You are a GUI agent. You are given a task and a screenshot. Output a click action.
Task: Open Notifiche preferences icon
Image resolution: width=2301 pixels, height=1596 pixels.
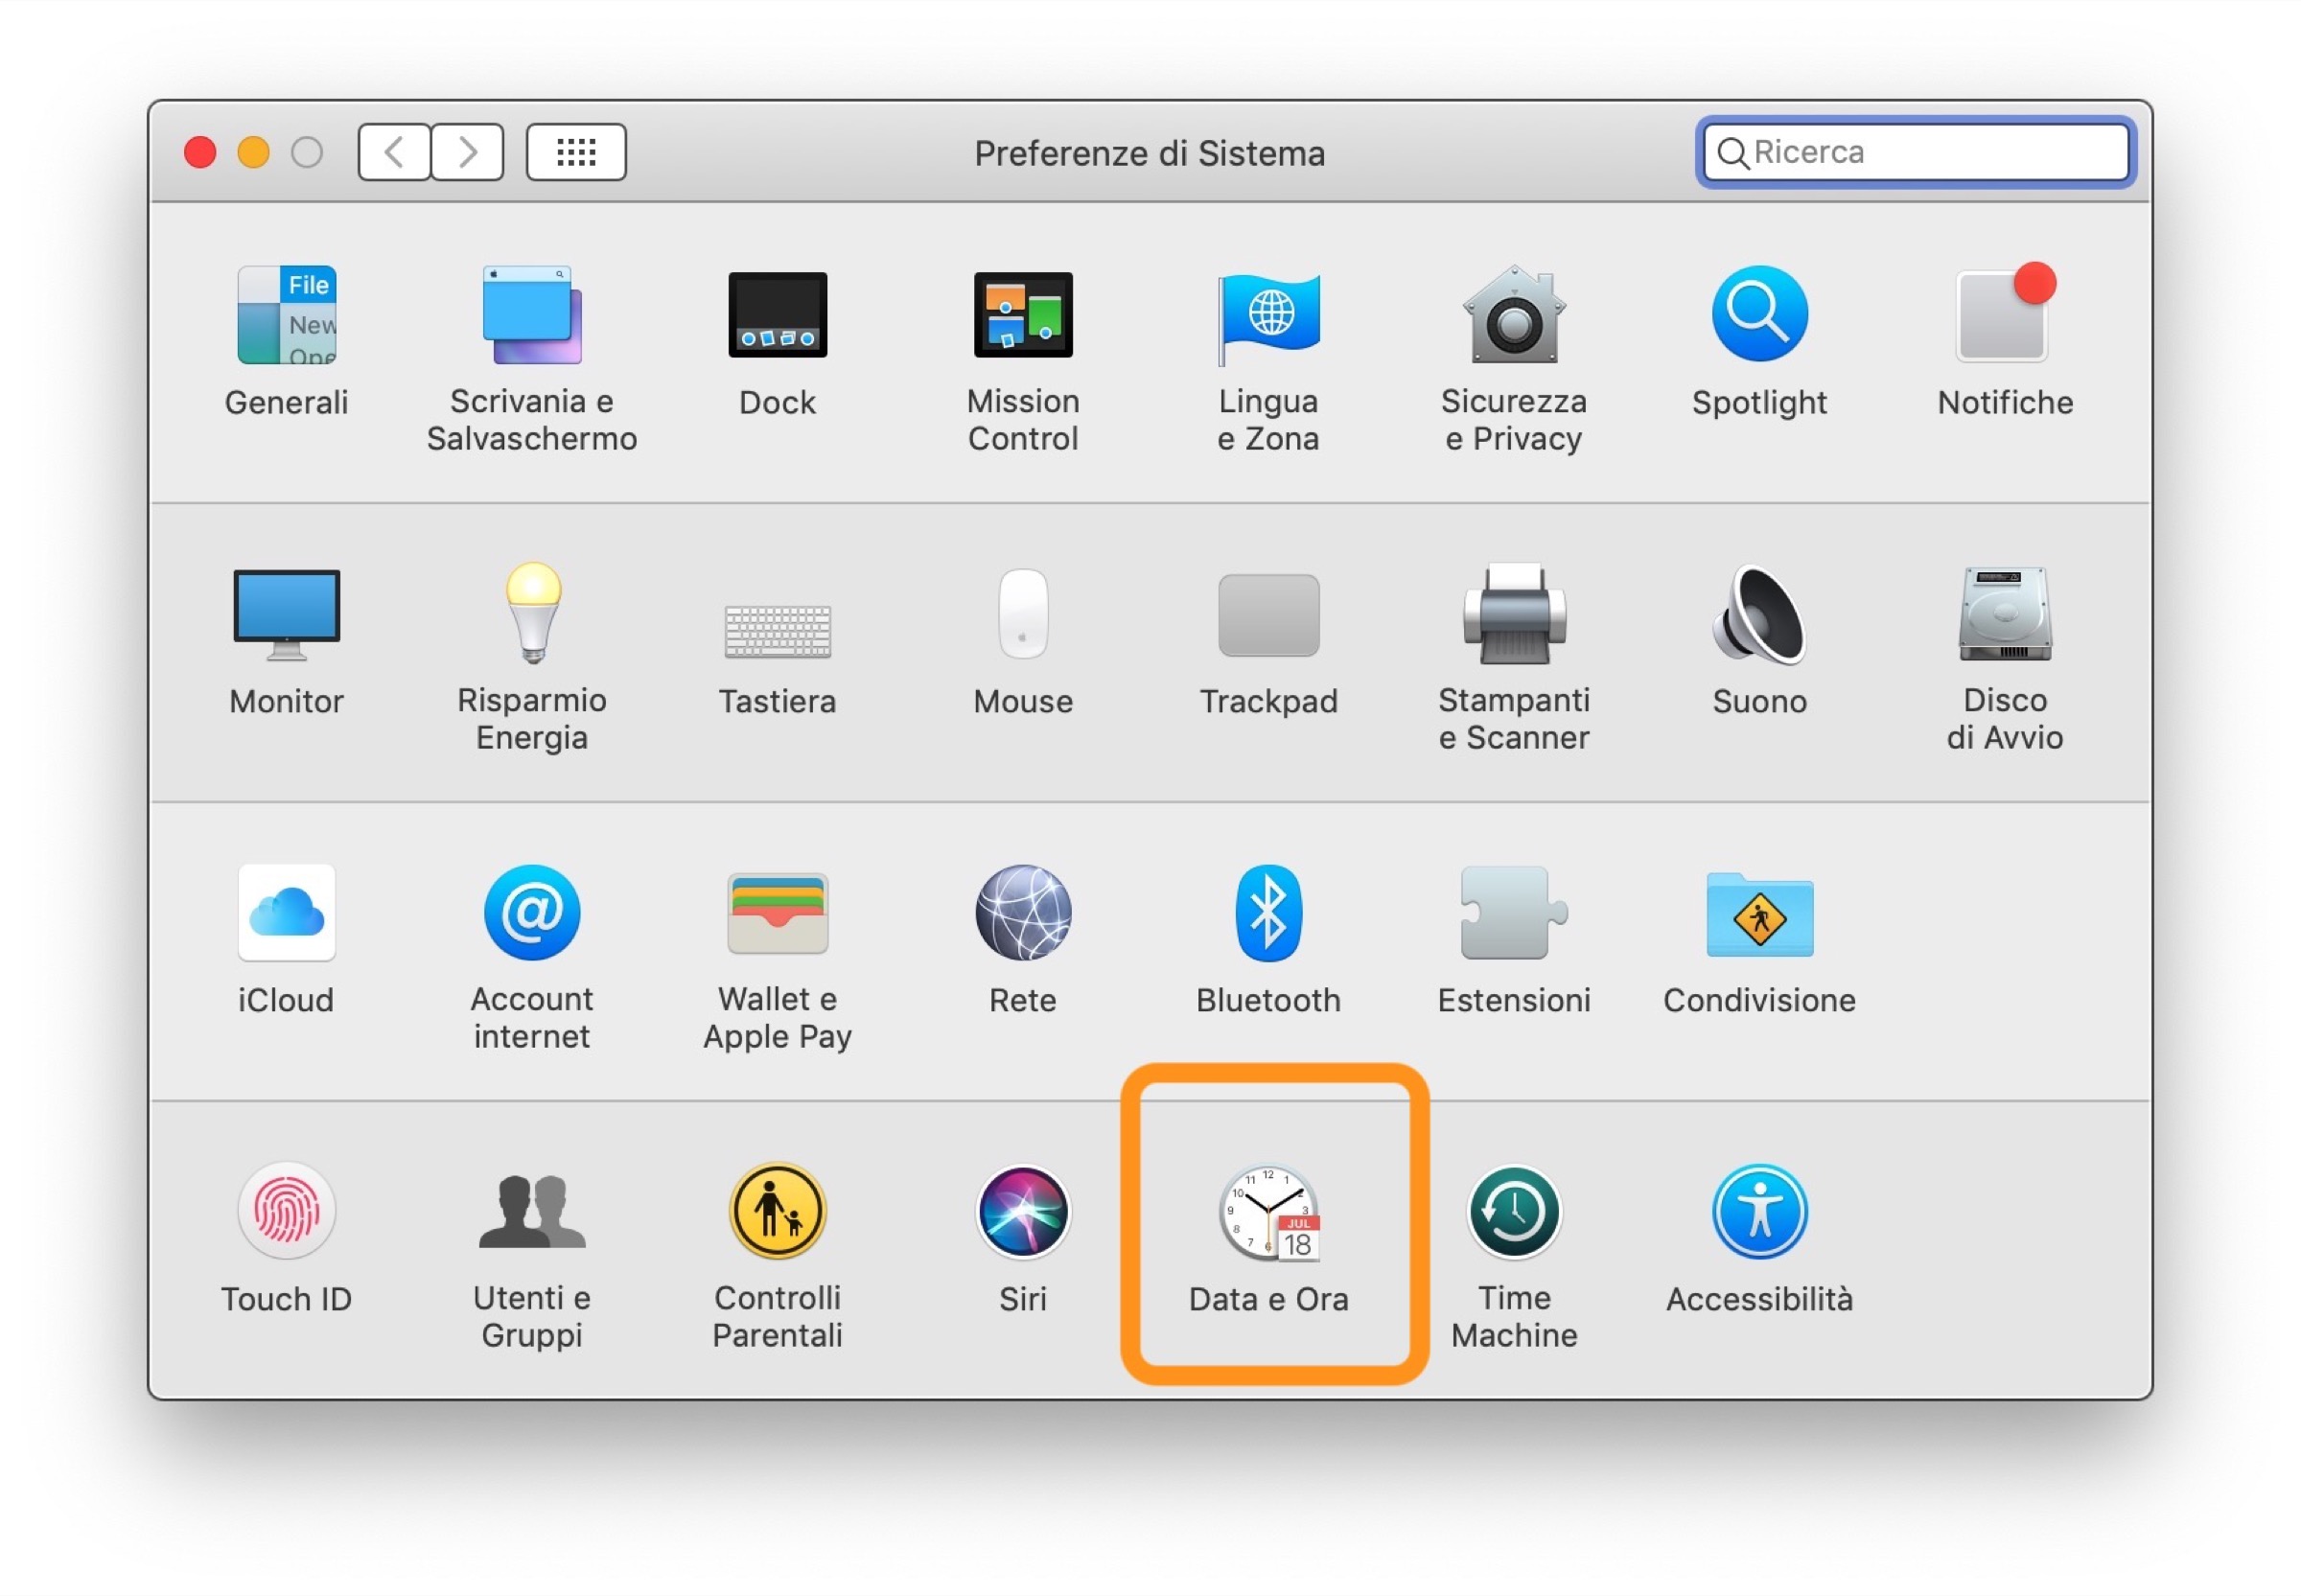coord(2004,315)
